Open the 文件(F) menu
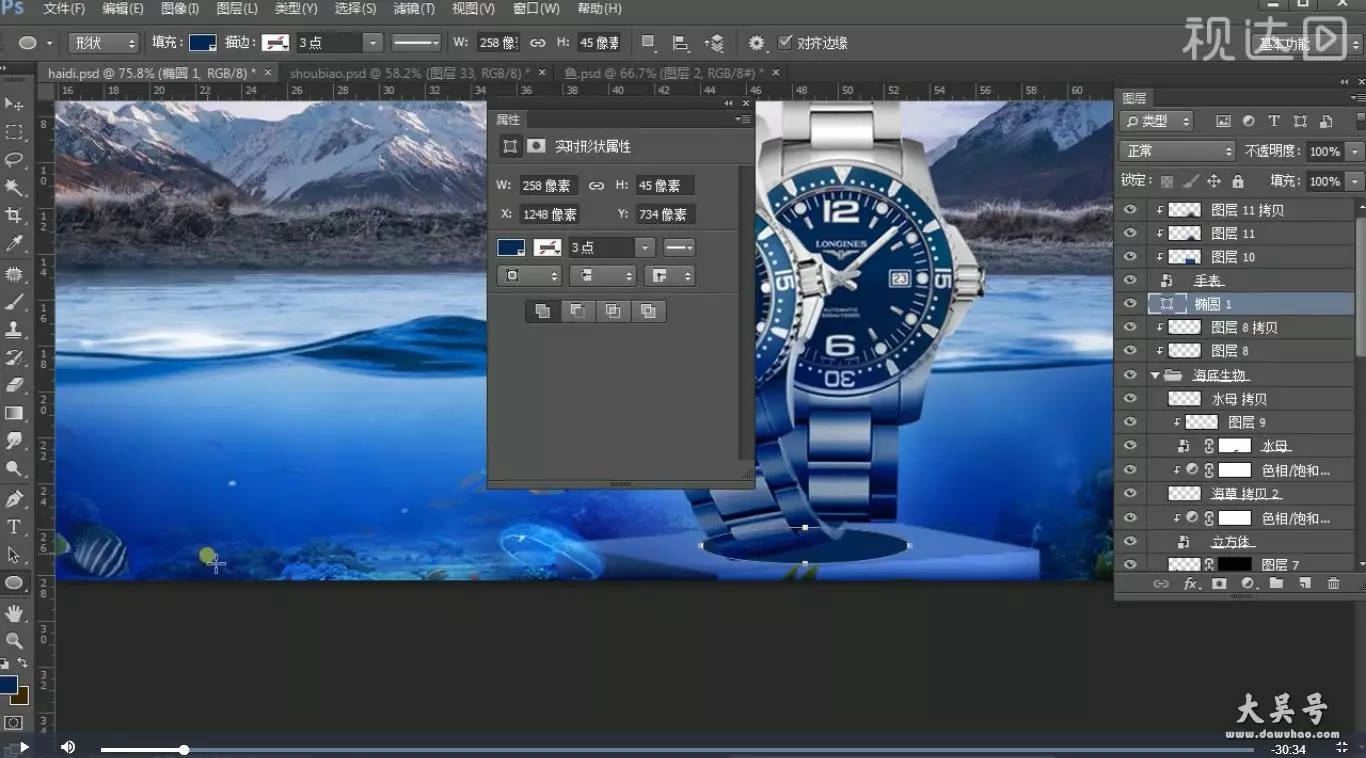Screen dimensions: 1366x758 (x=65, y=9)
